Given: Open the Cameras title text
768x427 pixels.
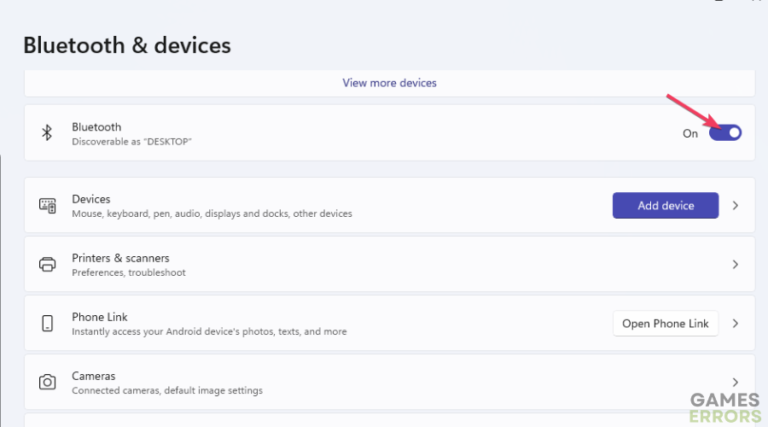Looking at the screenshot, I should coord(93,376).
